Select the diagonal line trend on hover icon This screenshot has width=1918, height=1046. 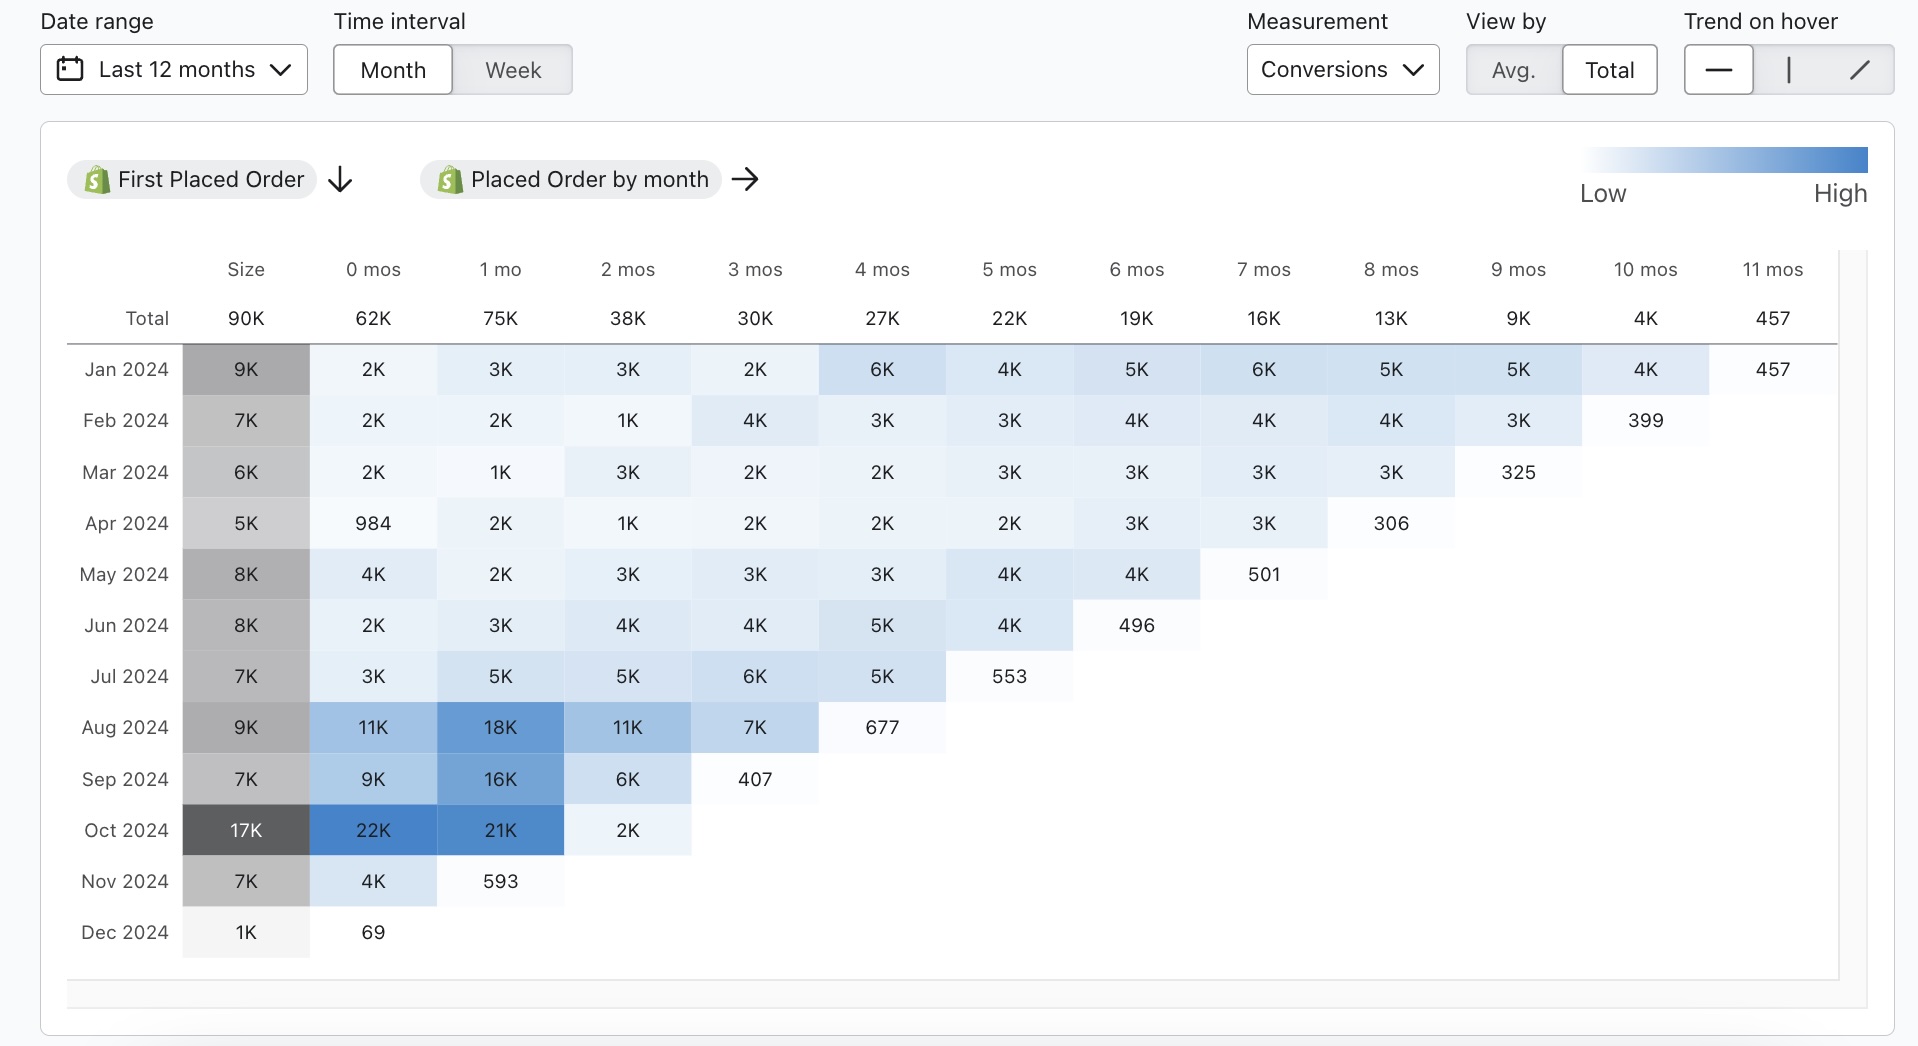[1859, 70]
